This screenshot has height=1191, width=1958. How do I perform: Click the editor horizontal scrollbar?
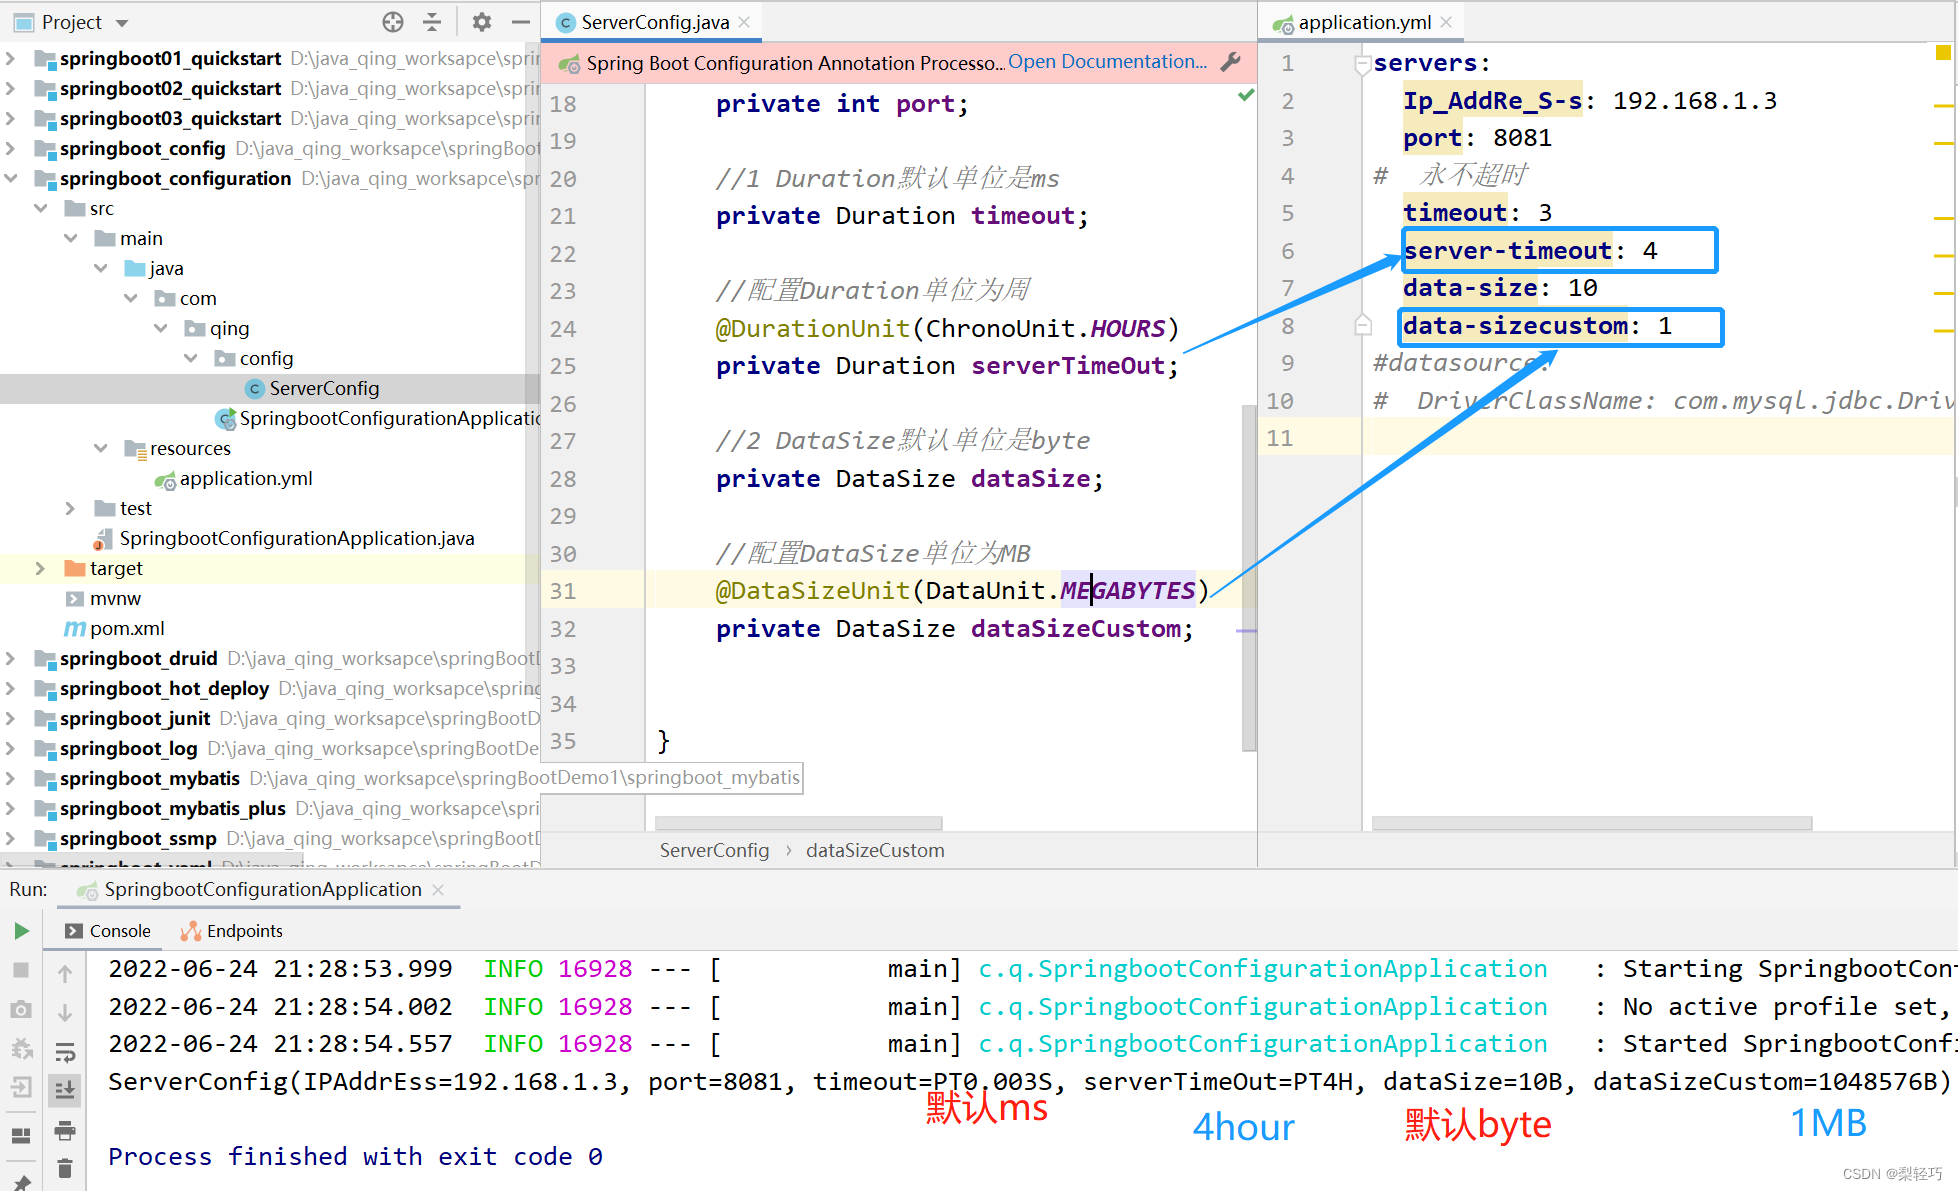(x=798, y=822)
